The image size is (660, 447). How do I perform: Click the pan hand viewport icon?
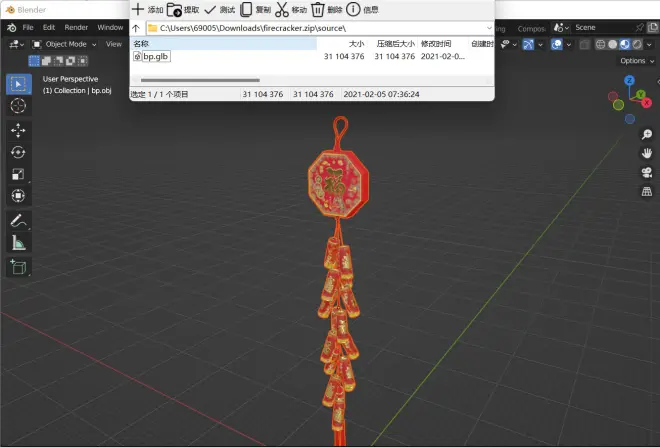(647, 153)
